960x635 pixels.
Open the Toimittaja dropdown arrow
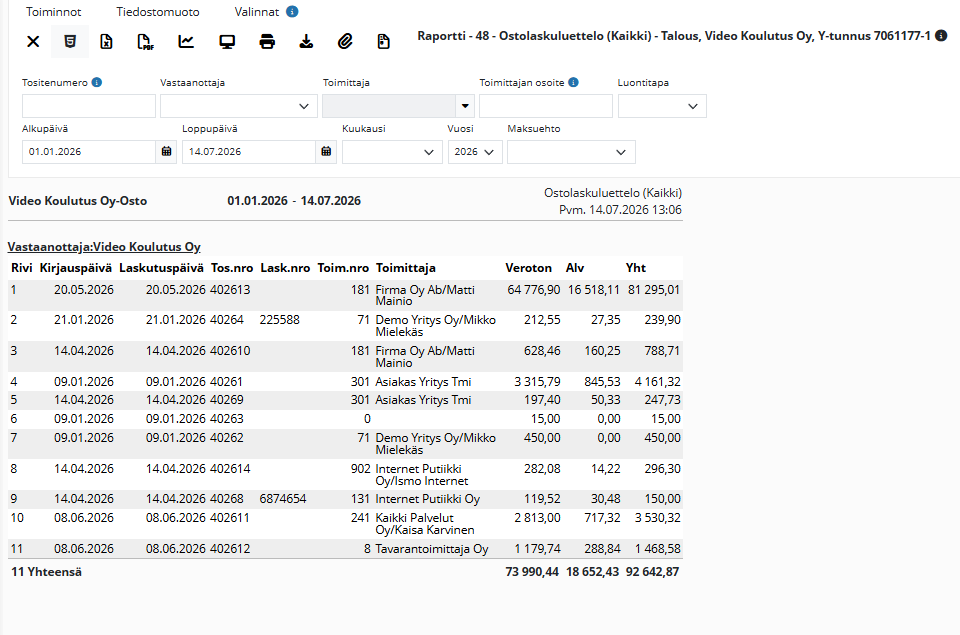point(465,106)
